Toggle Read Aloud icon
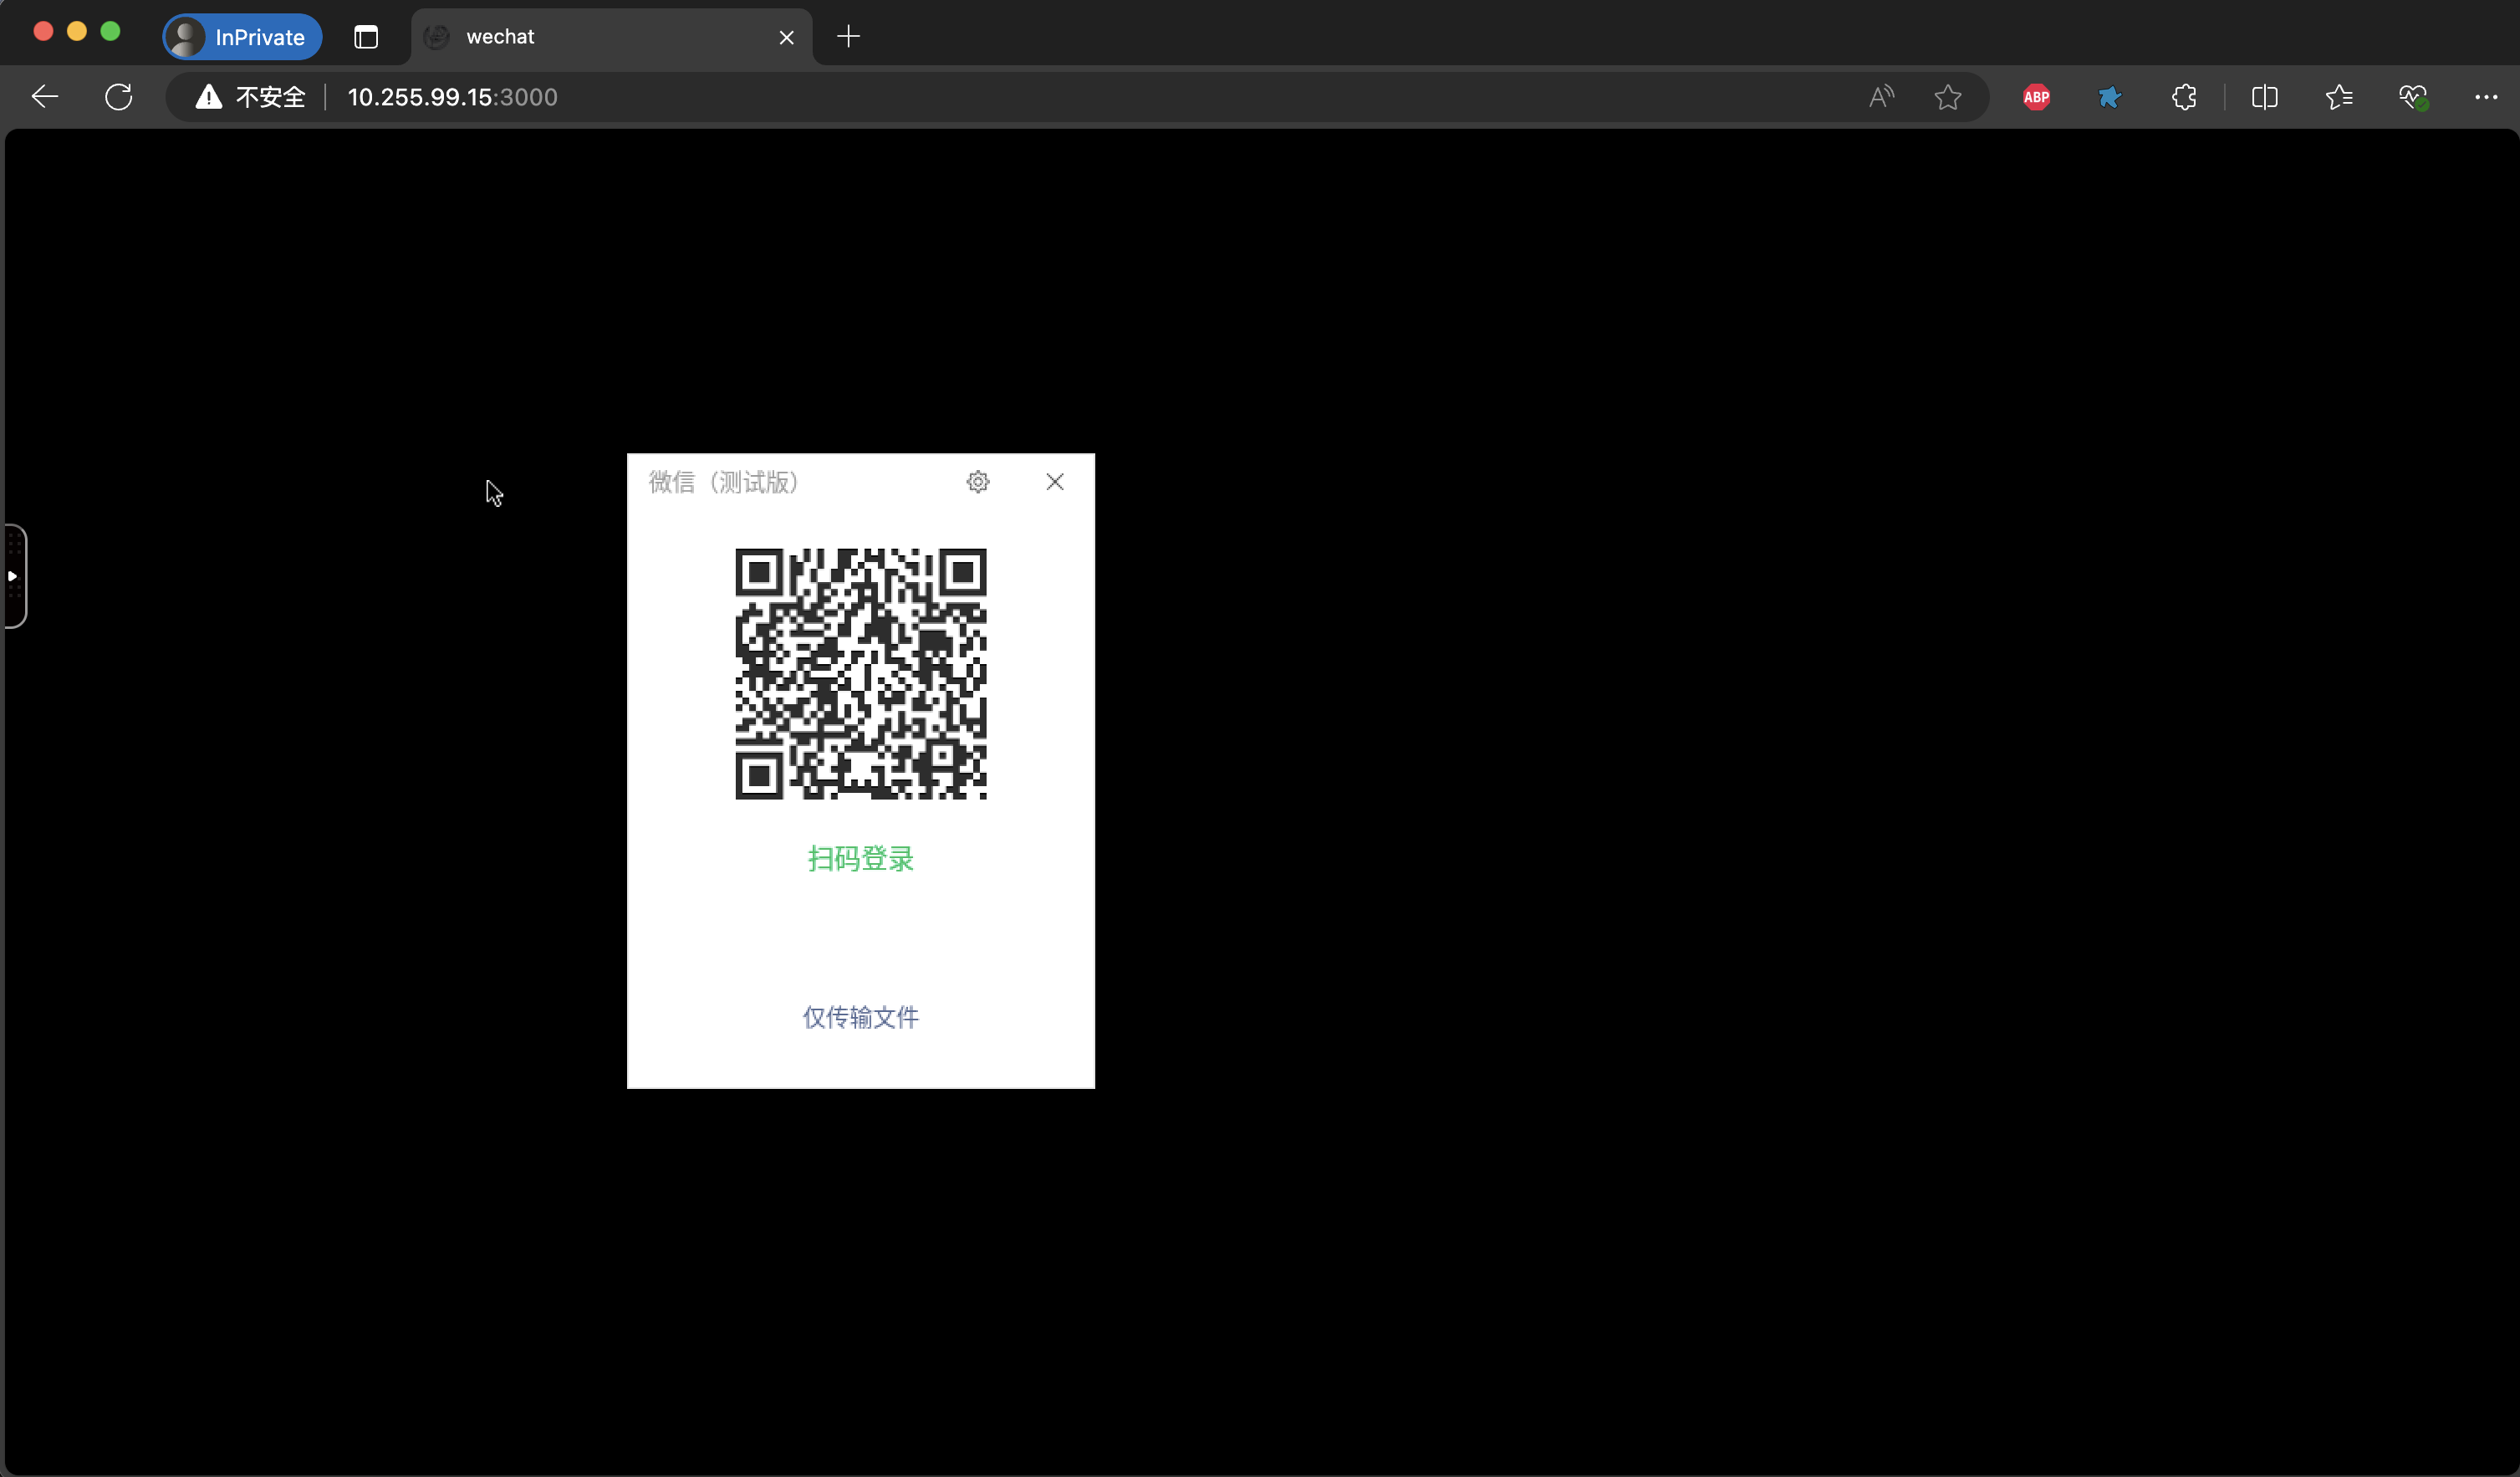This screenshot has width=2520, height=1477. tap(1881, 97)
